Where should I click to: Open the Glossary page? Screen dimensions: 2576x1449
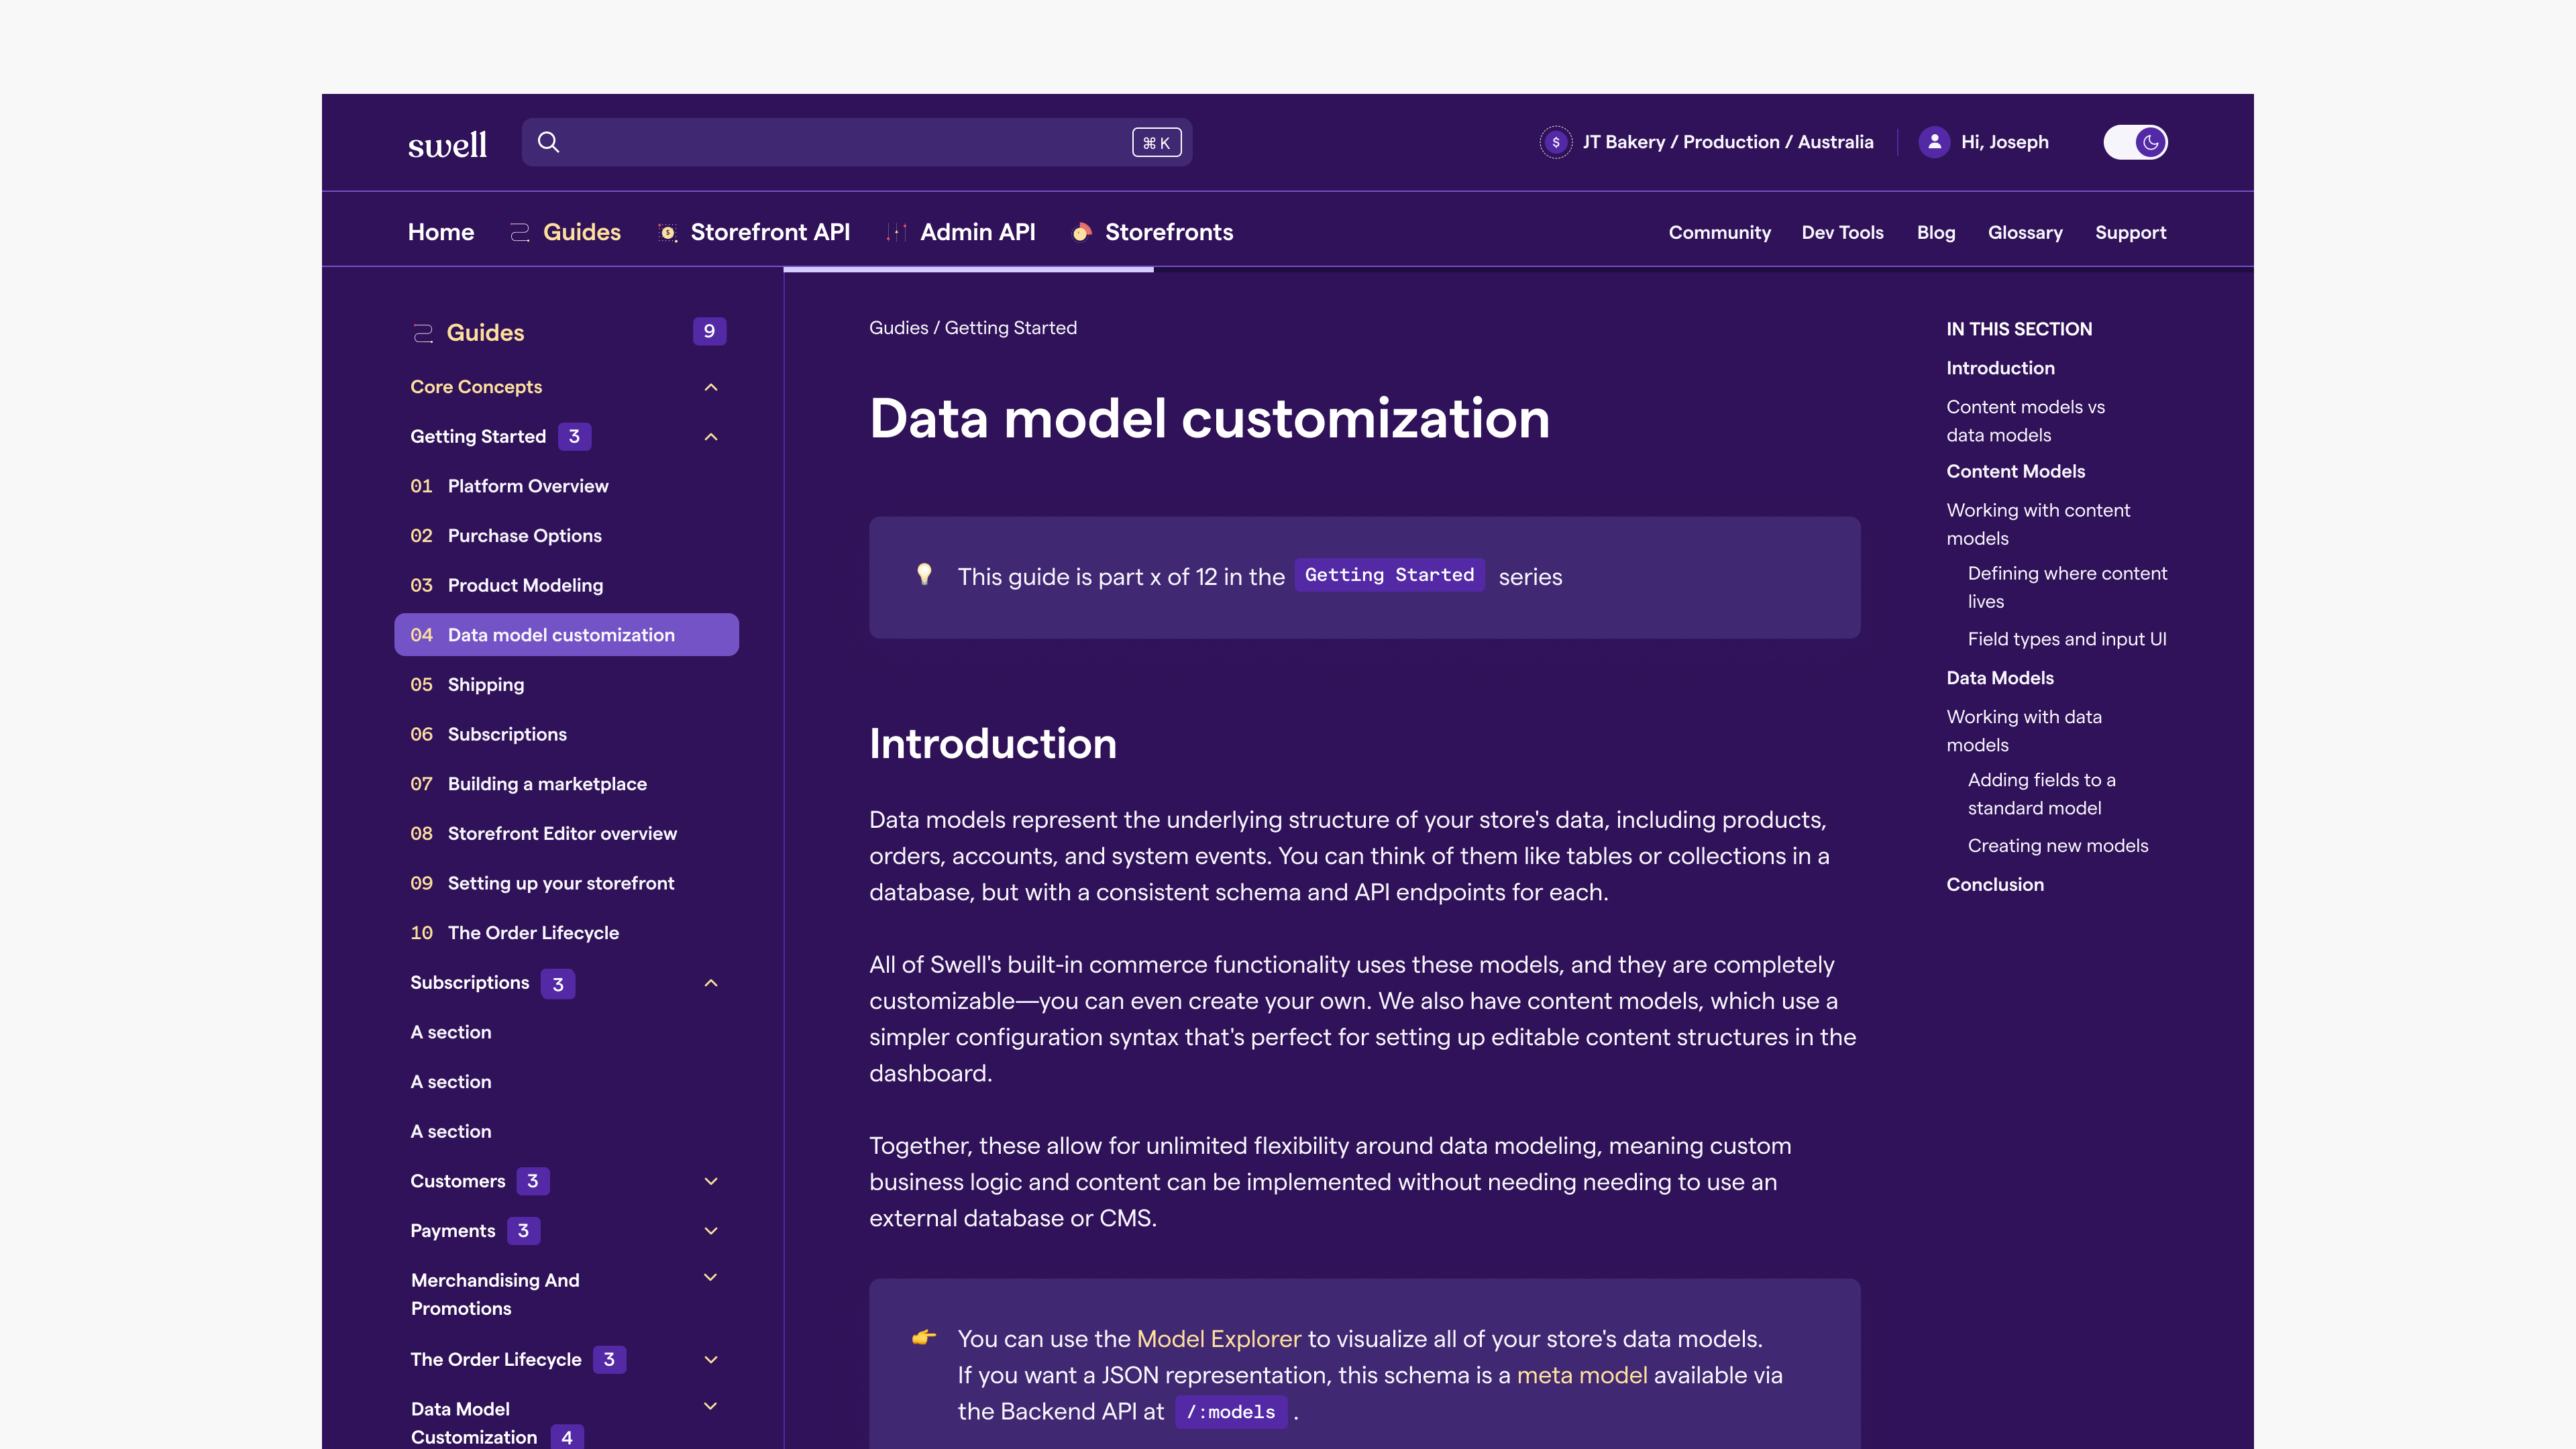click(x=2025, y=233)
